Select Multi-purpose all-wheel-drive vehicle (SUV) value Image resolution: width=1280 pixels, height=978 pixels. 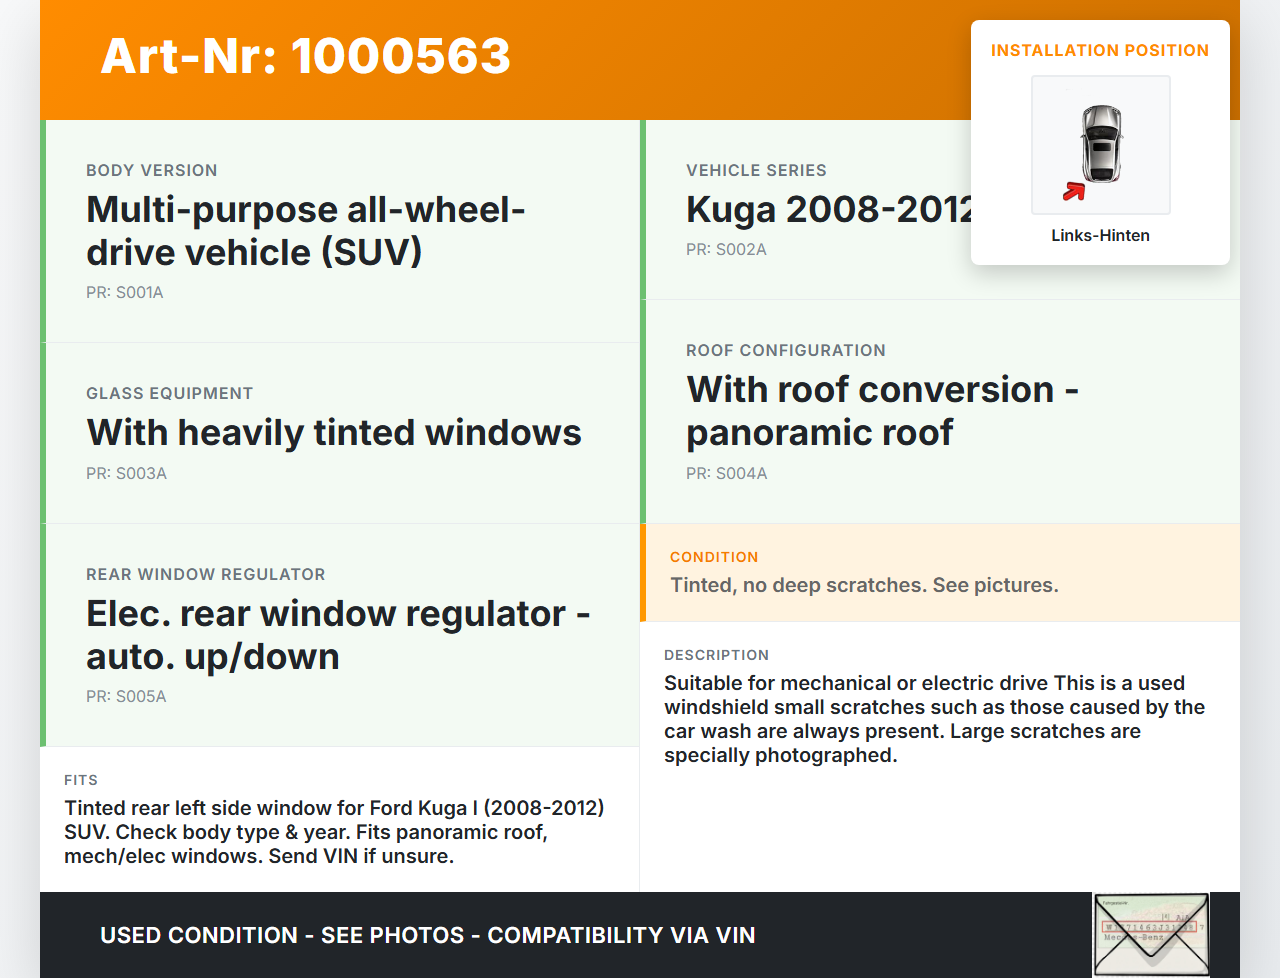[306, 230]
